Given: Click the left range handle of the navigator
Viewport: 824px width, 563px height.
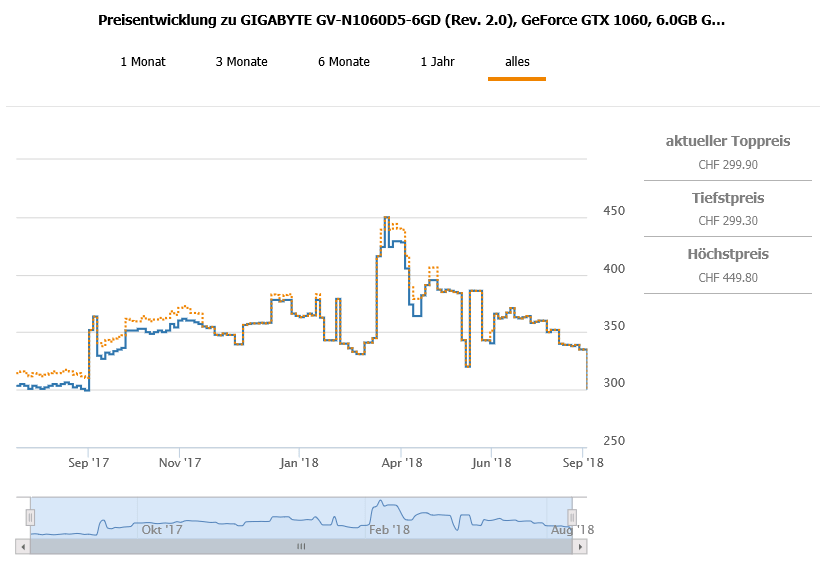Looking at the screenshot, I should [30, 517].
